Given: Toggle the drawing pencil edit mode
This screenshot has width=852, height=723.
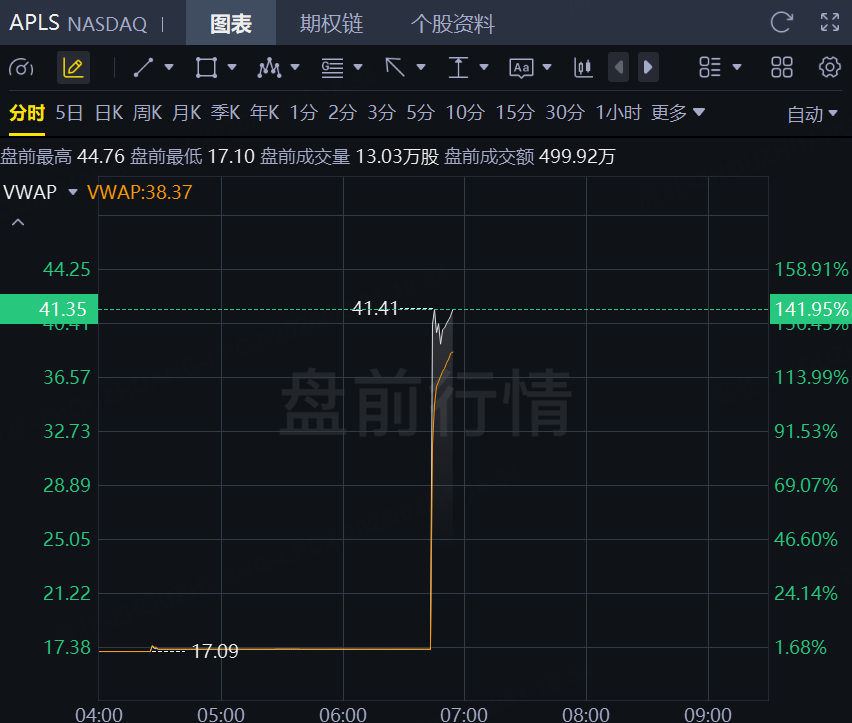Looking at the screenshot, I should tap(73, 68).
